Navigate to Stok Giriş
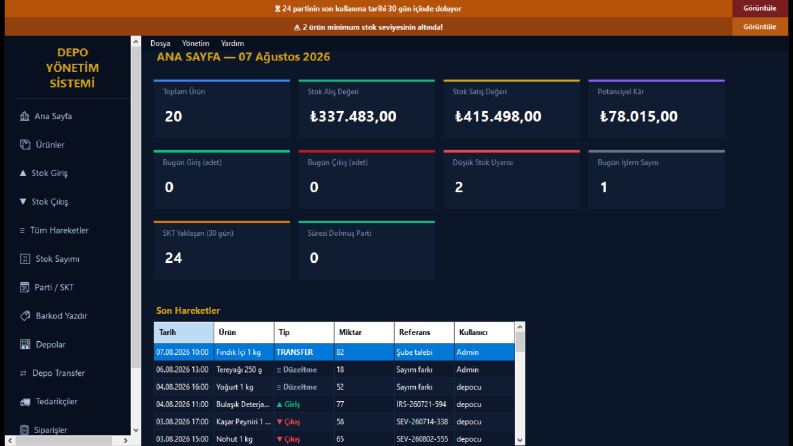Image resolution: width=793 pixels, height=446 pixels. click(x=50, y=173)
